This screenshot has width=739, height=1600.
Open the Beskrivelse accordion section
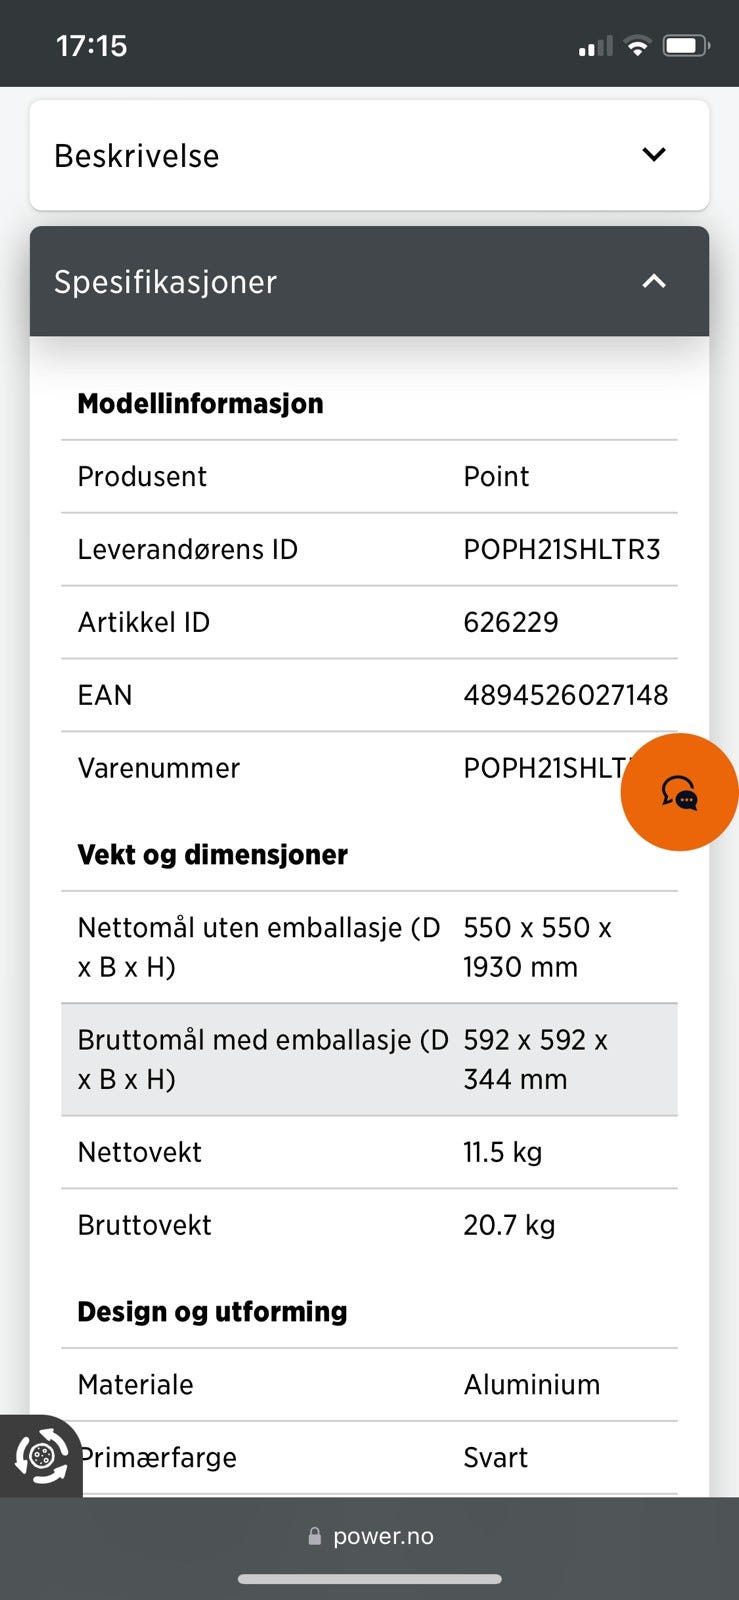point(369,155)
